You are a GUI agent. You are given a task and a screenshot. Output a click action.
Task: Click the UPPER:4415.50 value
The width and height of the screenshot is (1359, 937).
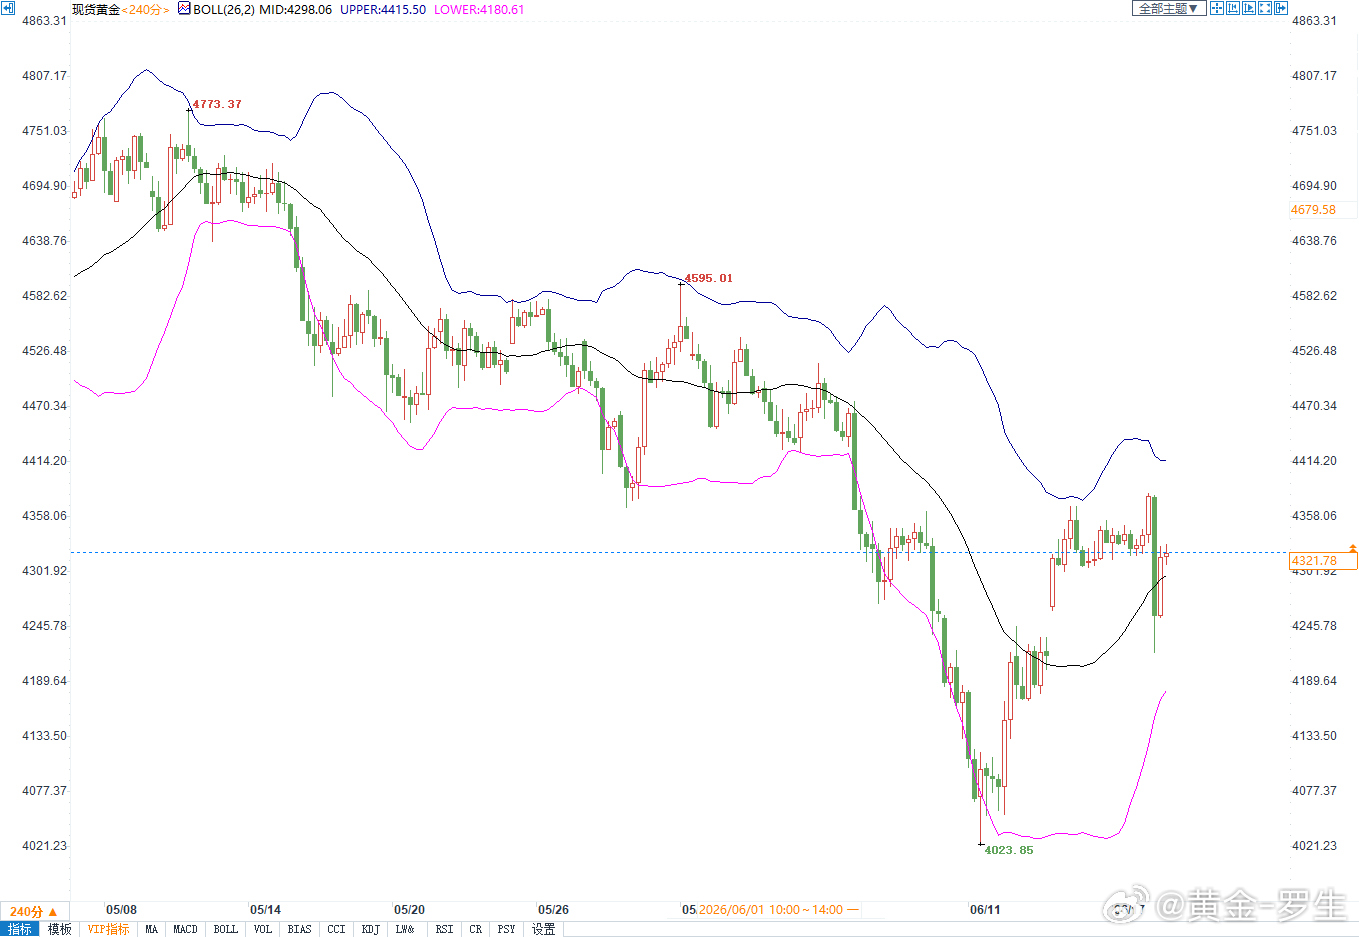click(383, 10)
